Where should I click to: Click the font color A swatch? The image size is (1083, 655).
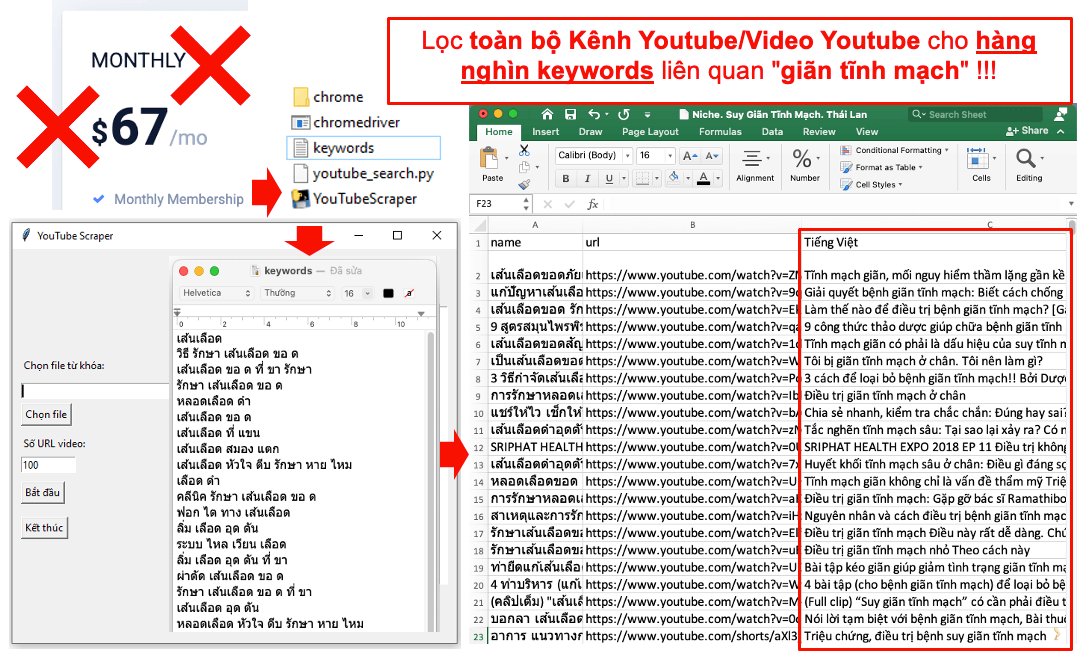coord(703,179)
